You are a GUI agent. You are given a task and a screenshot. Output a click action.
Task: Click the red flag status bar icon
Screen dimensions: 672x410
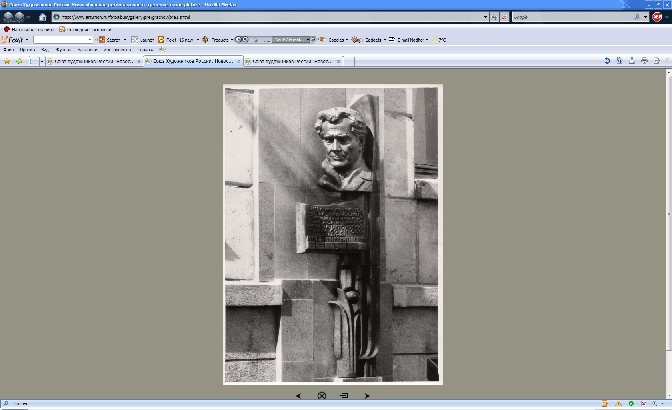tap(643, 404)
